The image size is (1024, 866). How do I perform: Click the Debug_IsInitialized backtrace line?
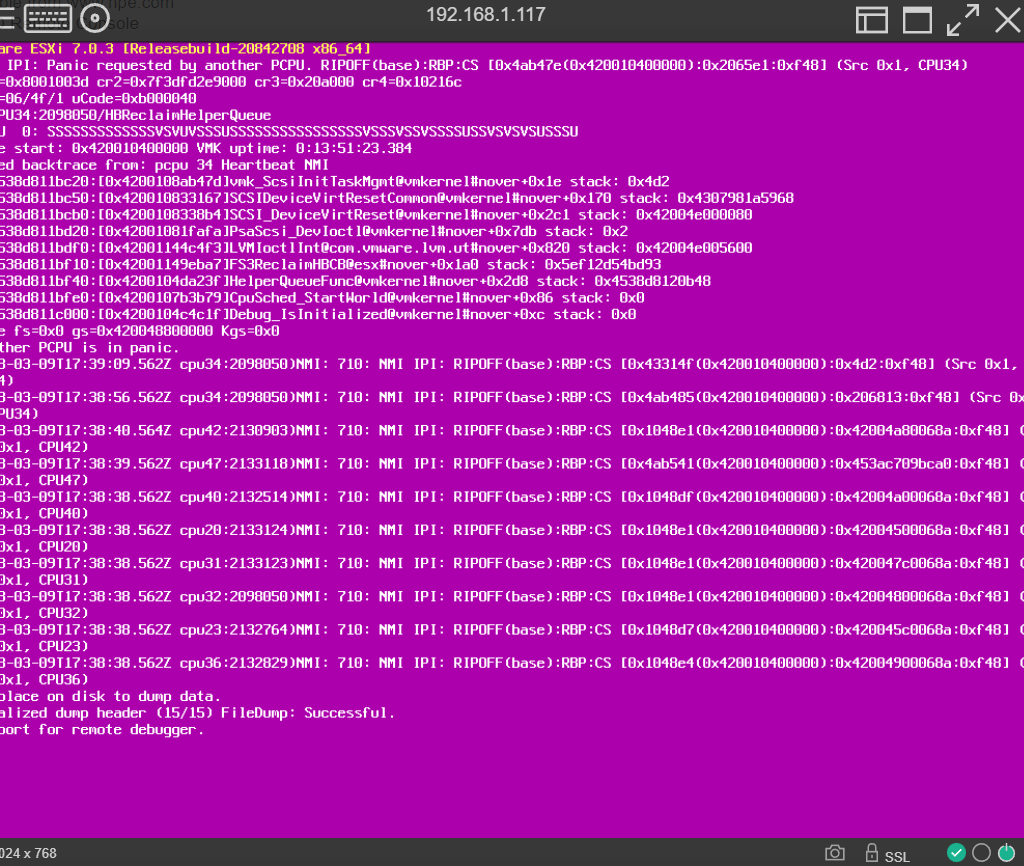point(318,314)
